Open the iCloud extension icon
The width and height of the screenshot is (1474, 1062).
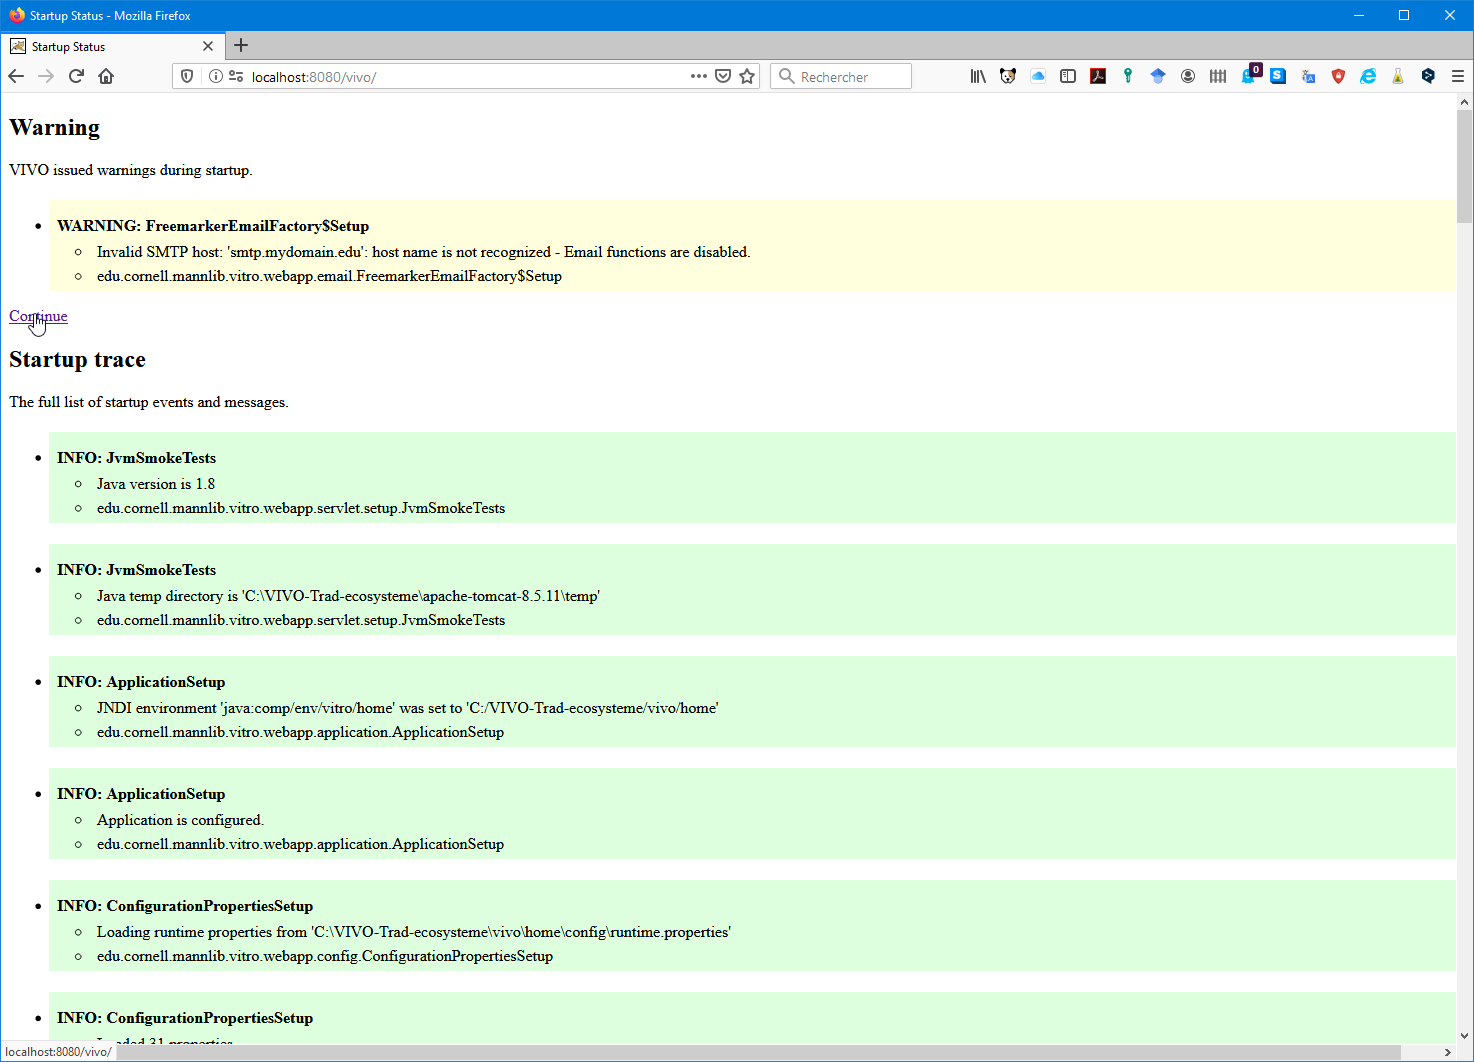point(1038,76)
